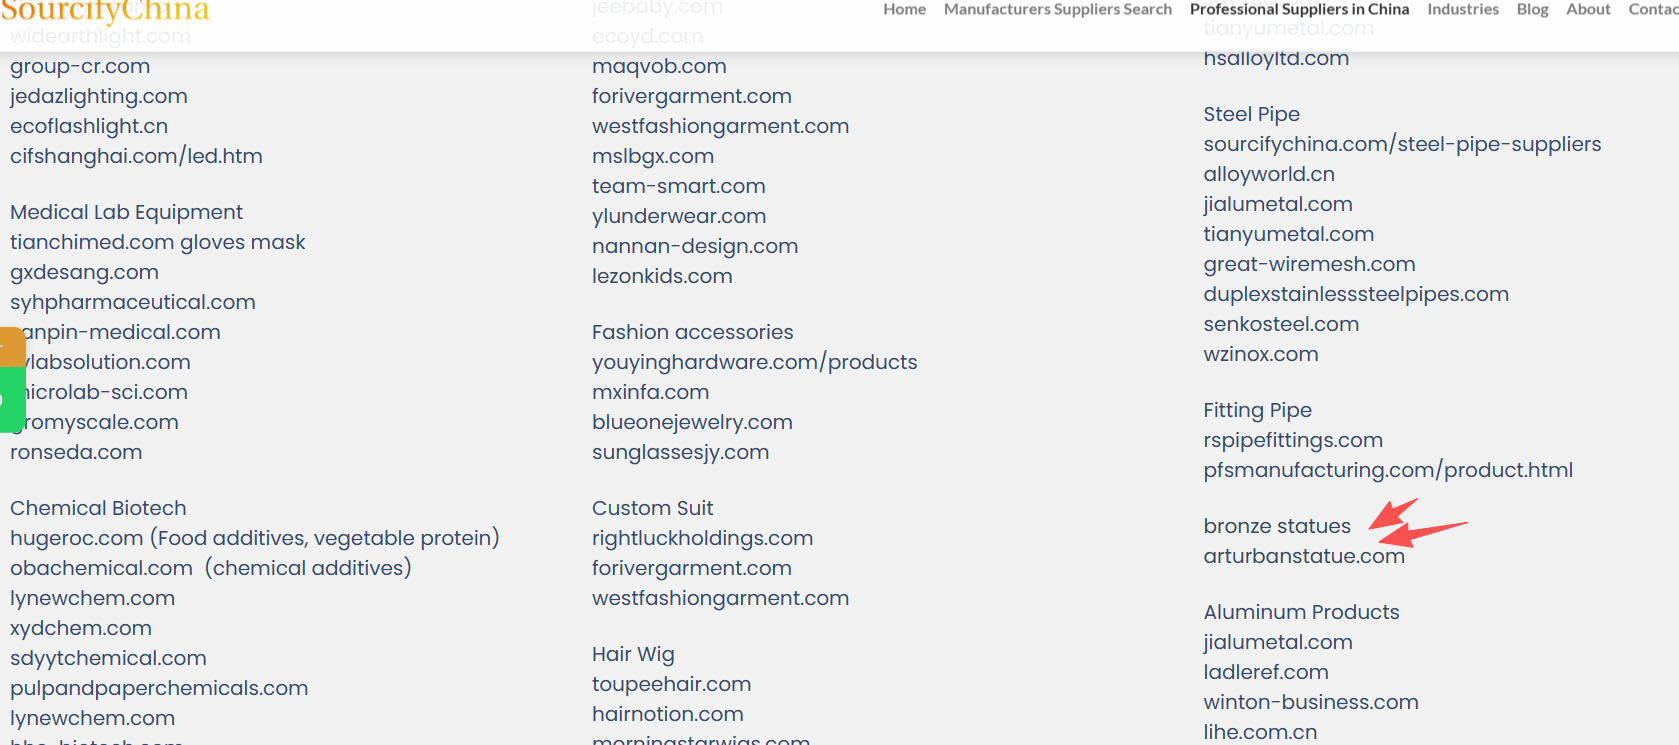Screen dimensions: 1679x745
Task: Open the Blog menu item
Action: coord(1532,9)
